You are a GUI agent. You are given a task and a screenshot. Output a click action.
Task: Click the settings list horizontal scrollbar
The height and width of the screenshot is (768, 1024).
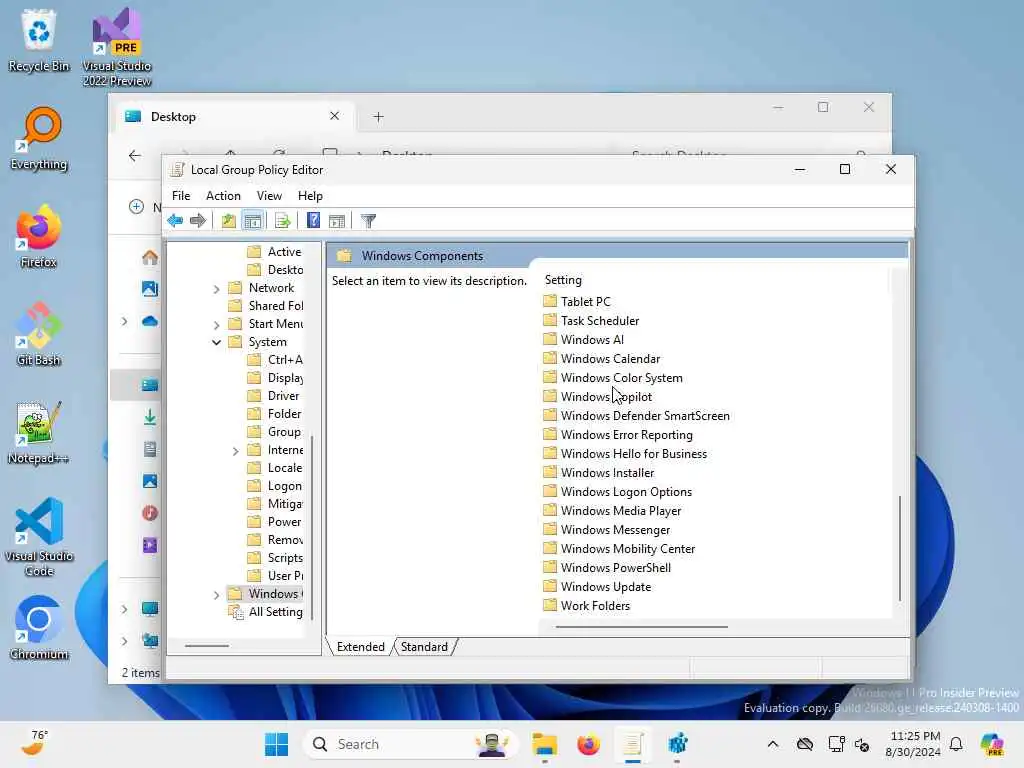(x=641, y=627)
